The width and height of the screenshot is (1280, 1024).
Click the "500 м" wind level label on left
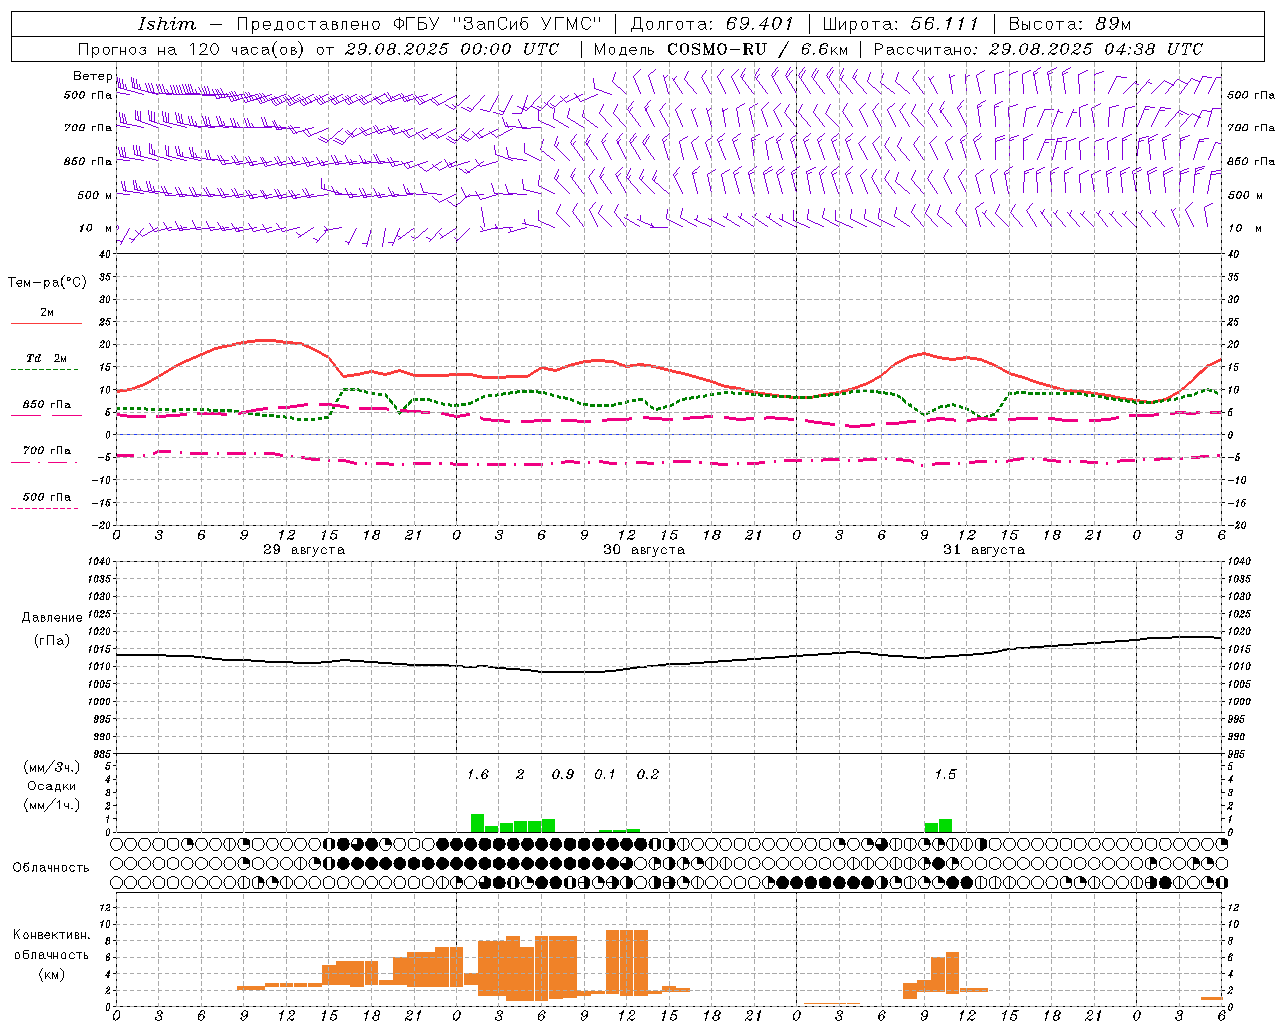pyautogui.click(x=95, y=195)
